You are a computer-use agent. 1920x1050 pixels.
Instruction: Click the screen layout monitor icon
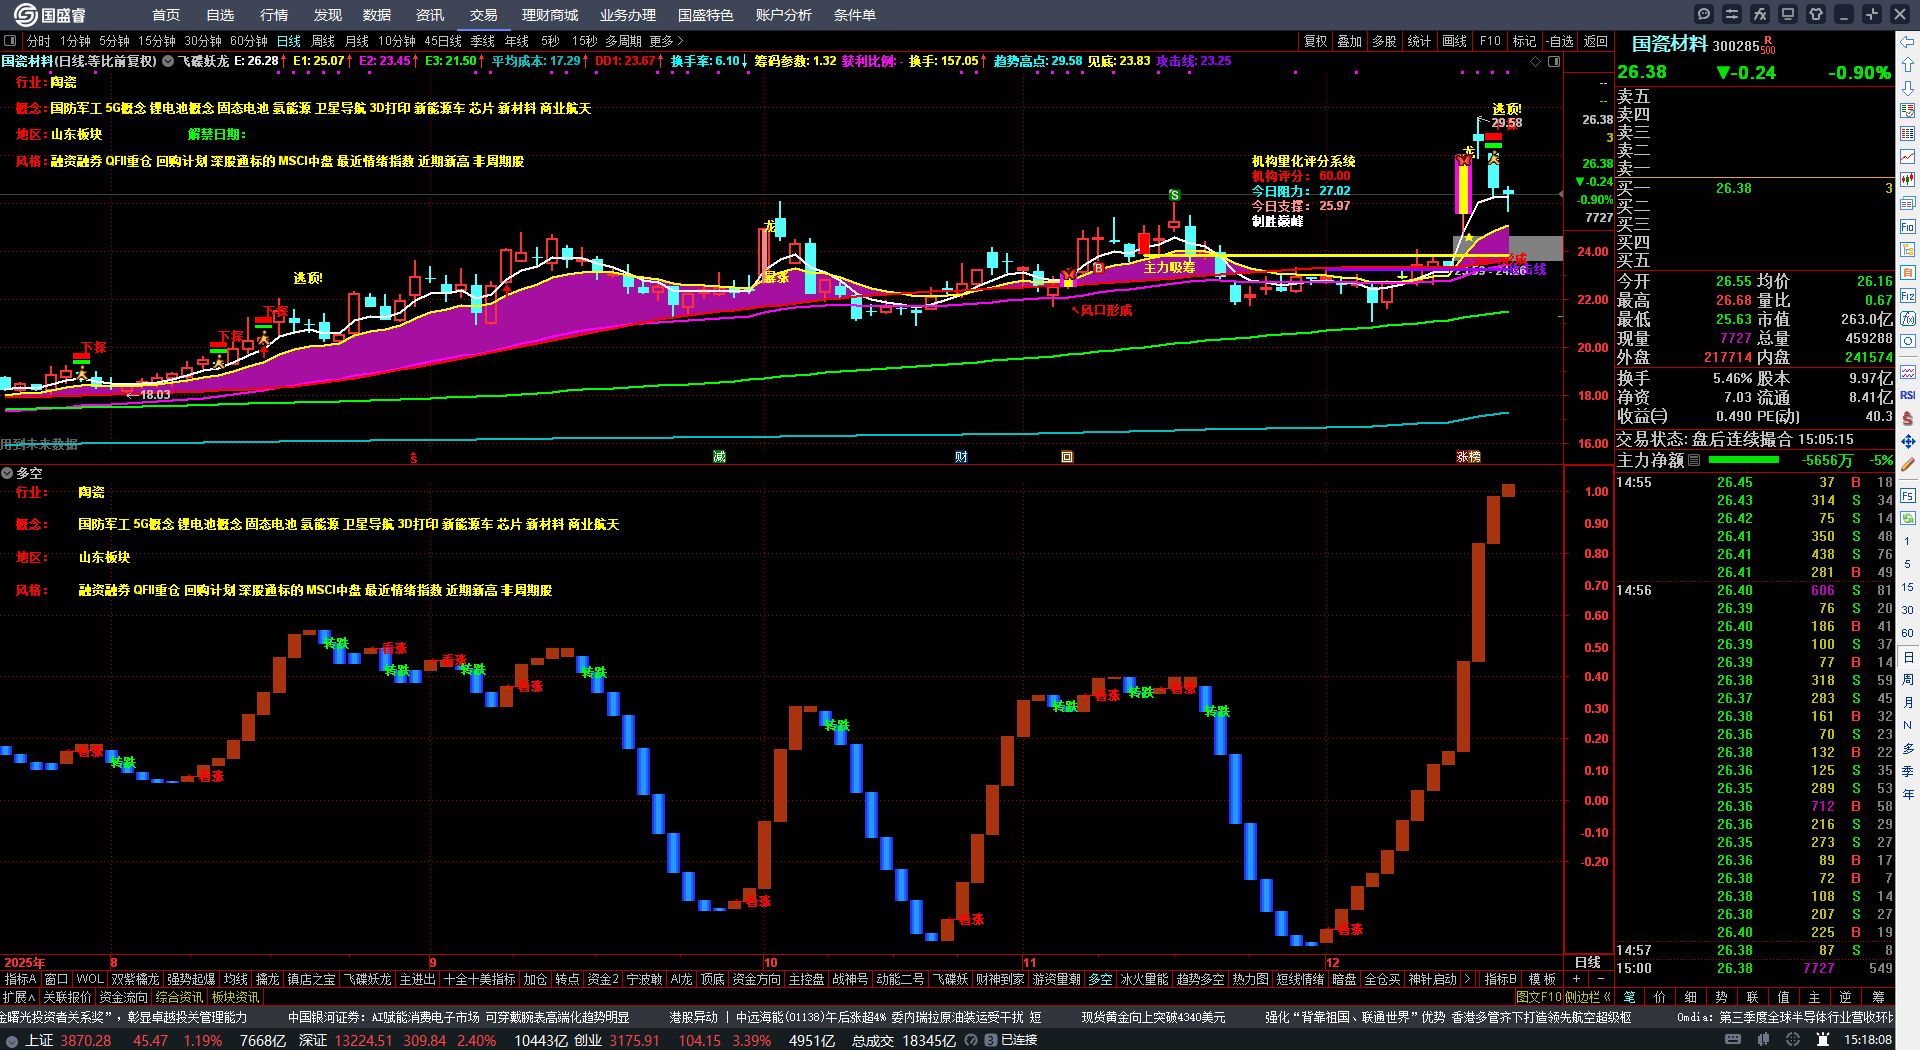1788,14
